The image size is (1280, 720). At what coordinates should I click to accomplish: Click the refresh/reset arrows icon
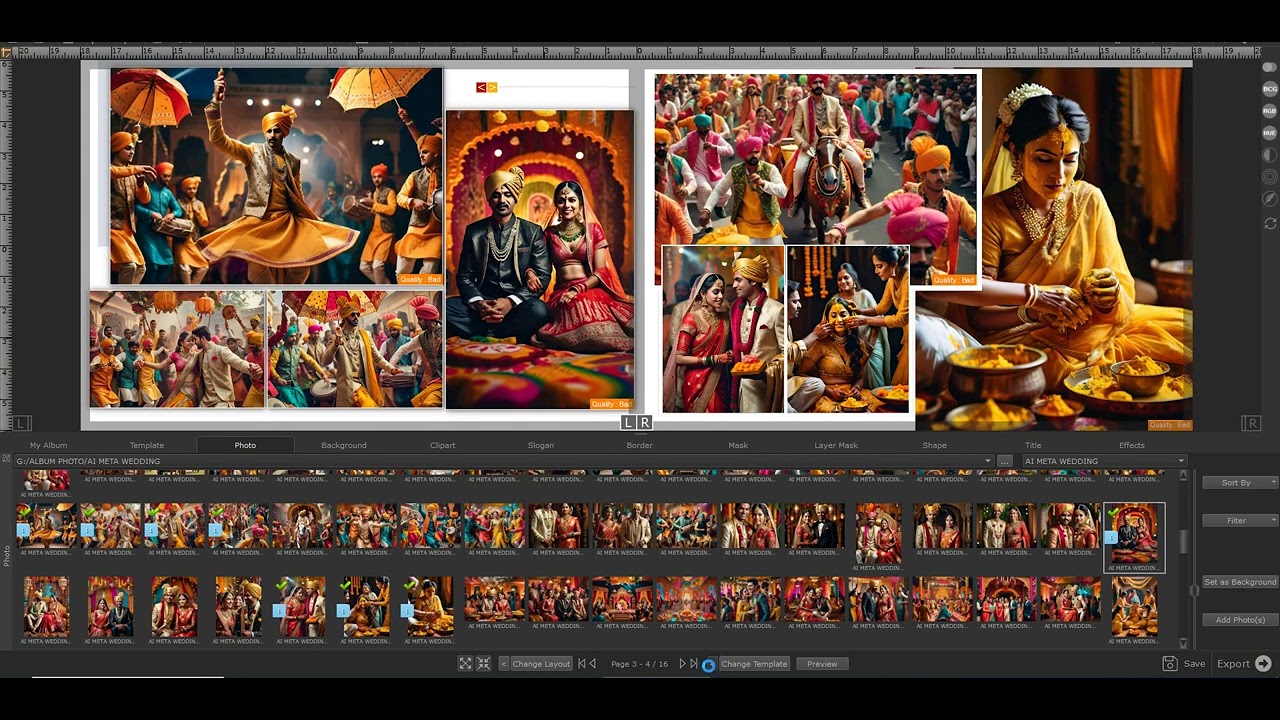point(1270,223)
